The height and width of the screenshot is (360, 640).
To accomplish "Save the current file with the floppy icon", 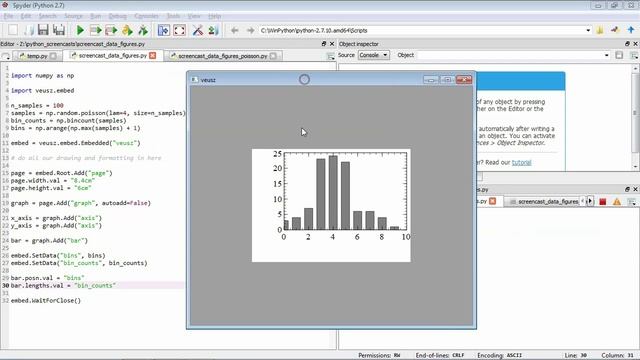I will (43, 30).
